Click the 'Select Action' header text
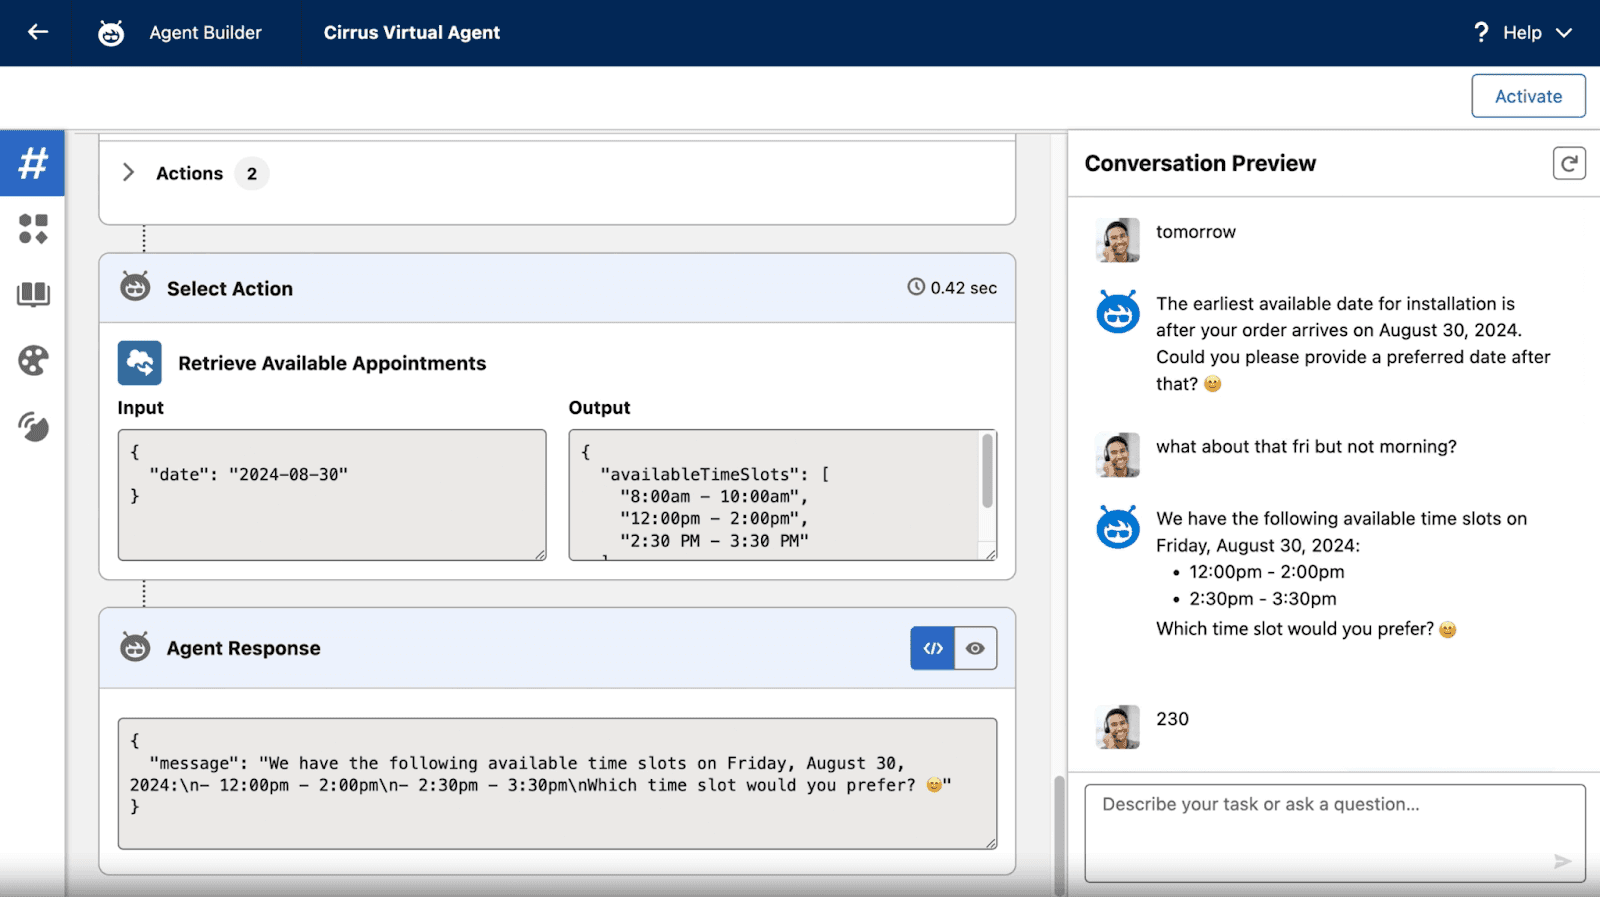The height and width of the screenshot is (897, 1600). click(x=230, y=288)
